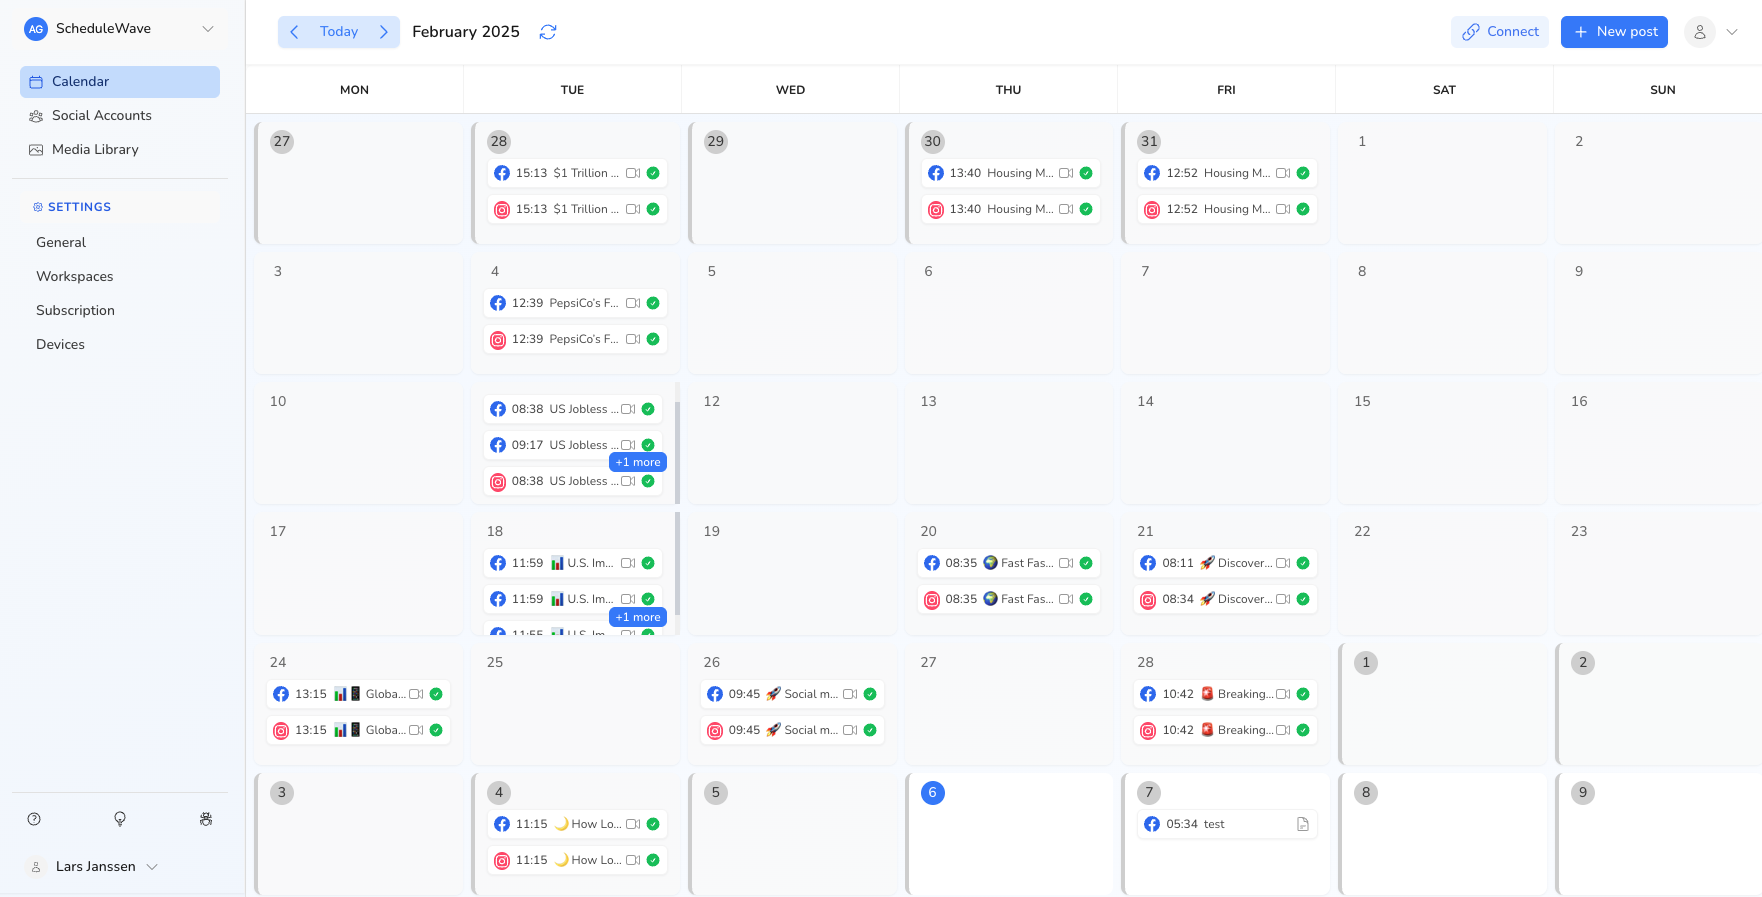Click Facebook icon on 09:45 Social m... post

715,695
